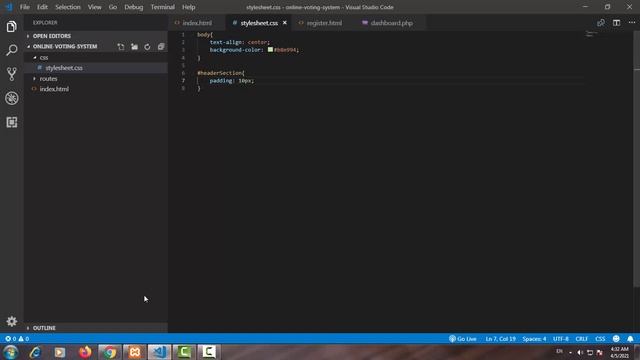Open the taskbar clock and date
Image resolution: width=640 pixels, height=360 pixels.
(619, 352)
